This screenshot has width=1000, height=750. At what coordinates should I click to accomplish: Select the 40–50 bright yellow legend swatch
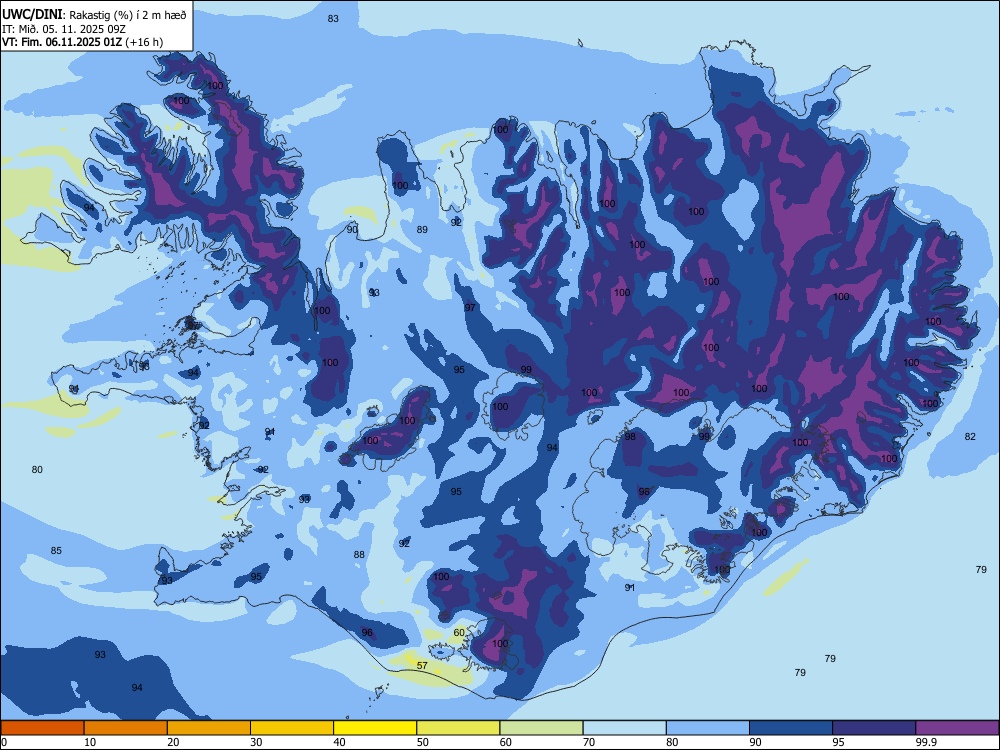point(375,728)
